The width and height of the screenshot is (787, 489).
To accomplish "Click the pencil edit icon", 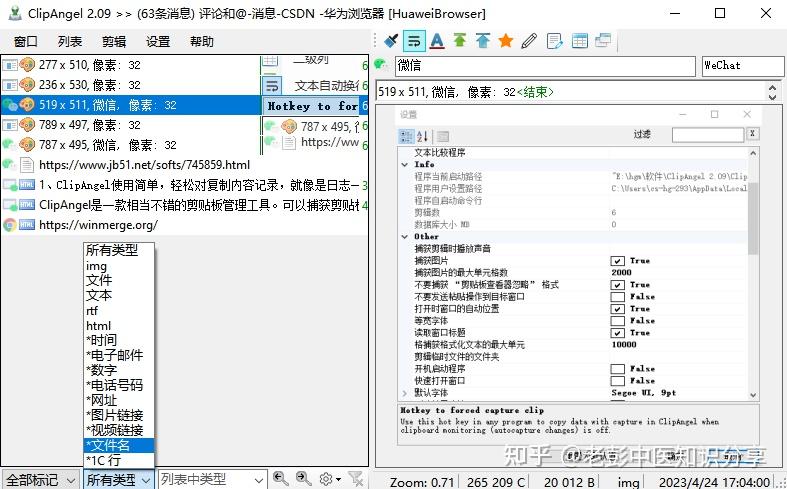I will coord(529,41).
